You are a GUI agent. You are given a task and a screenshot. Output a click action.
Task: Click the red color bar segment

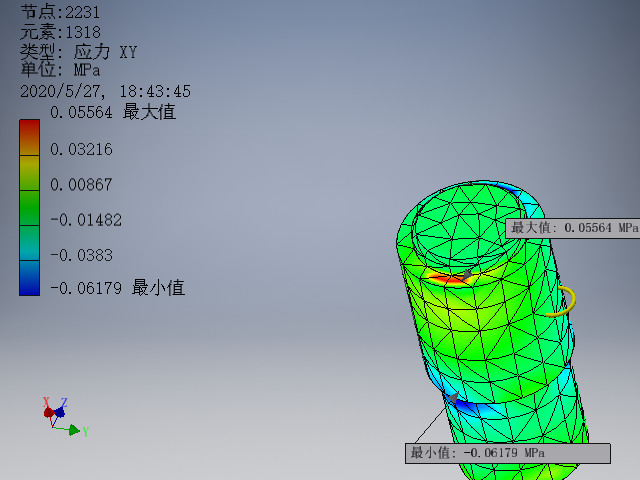[29, 137]
